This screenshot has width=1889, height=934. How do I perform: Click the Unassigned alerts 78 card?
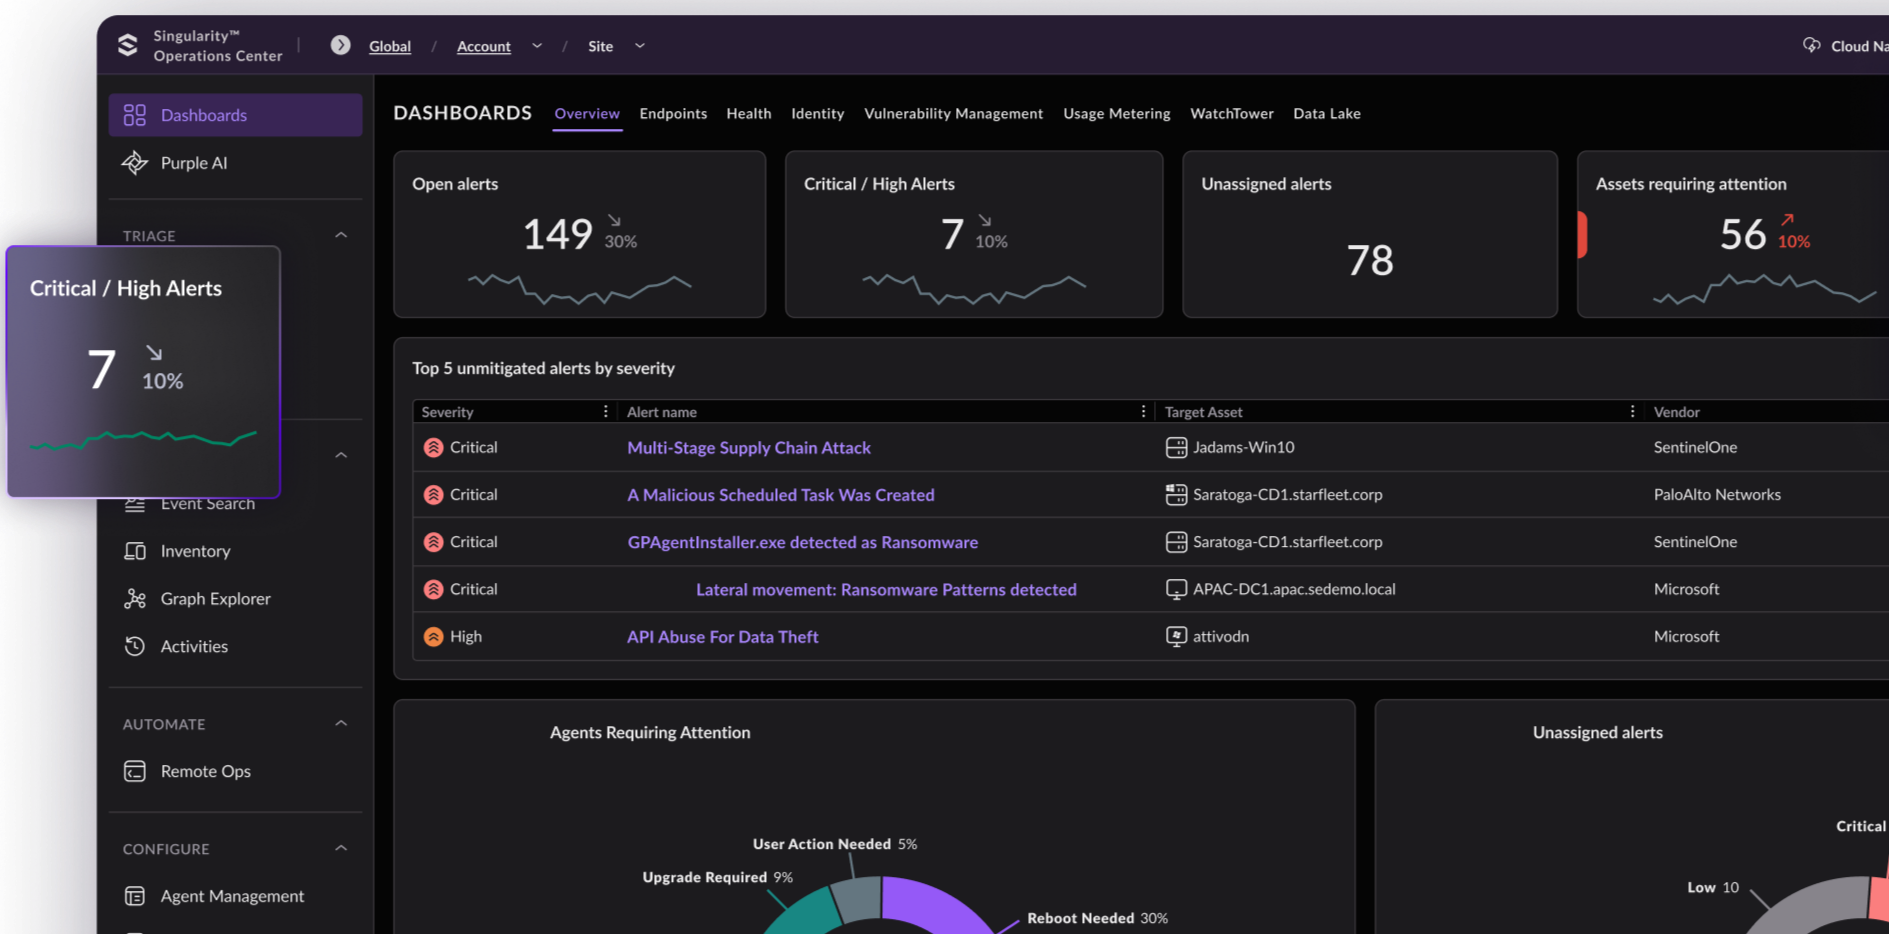[1370, 234]
